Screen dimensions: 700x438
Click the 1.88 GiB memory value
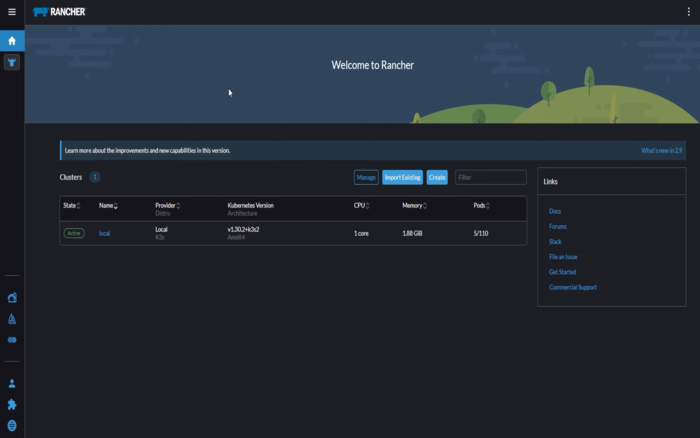click(412, 233)
